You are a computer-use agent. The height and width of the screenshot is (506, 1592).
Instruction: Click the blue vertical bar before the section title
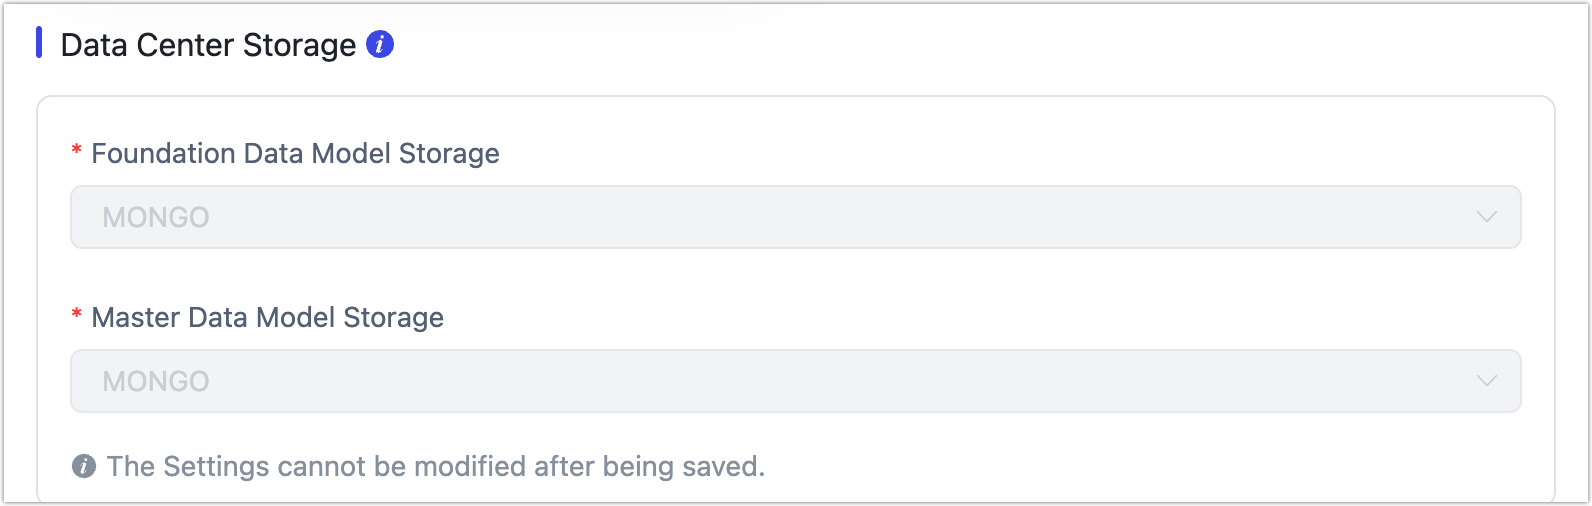(39, 43)
